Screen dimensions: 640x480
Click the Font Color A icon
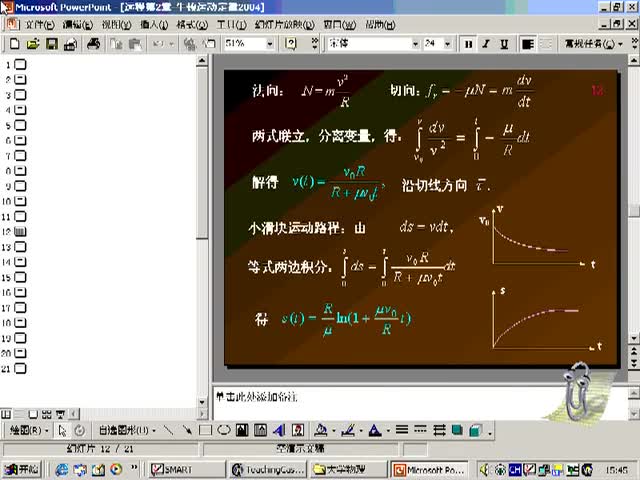click(x=375, y=430)
